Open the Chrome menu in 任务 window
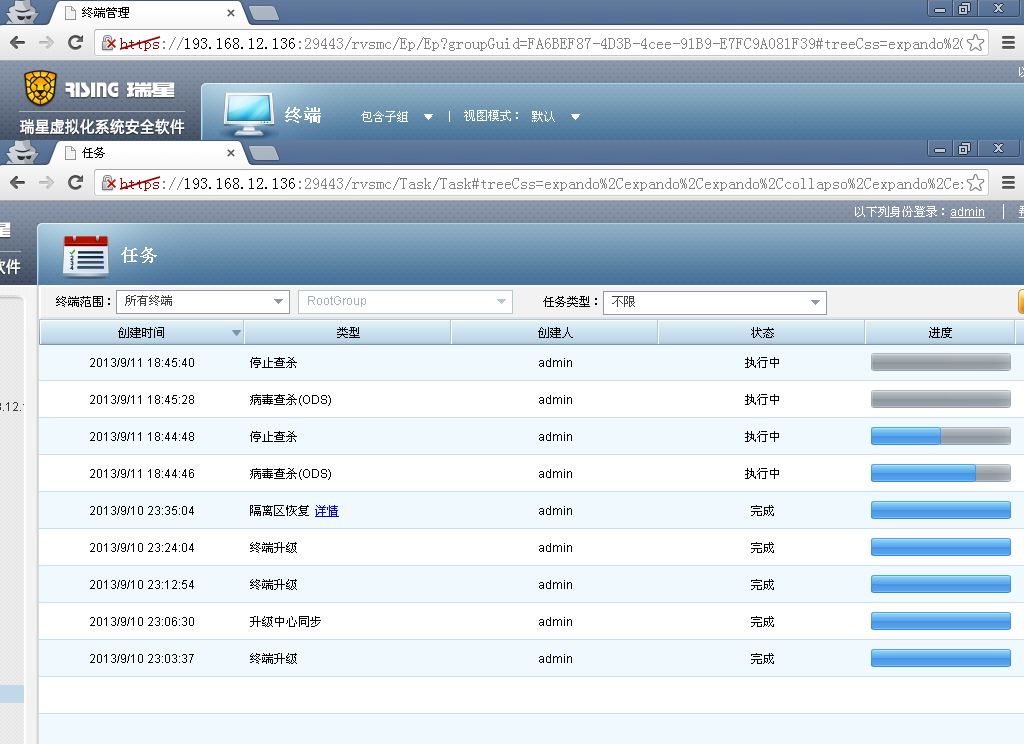Screen dimensions: 1024x744 click(1008, 183)
